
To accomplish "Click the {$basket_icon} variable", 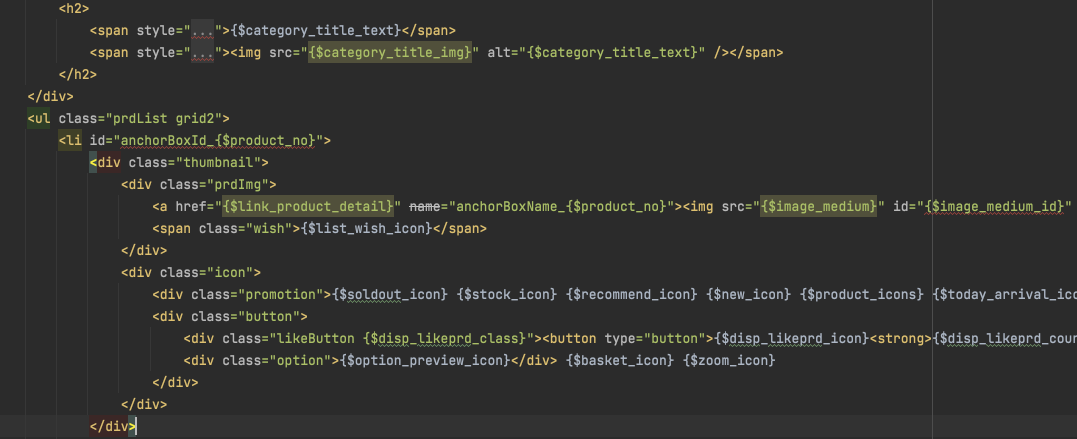I will pyautogui.click(x=620, y=360).
